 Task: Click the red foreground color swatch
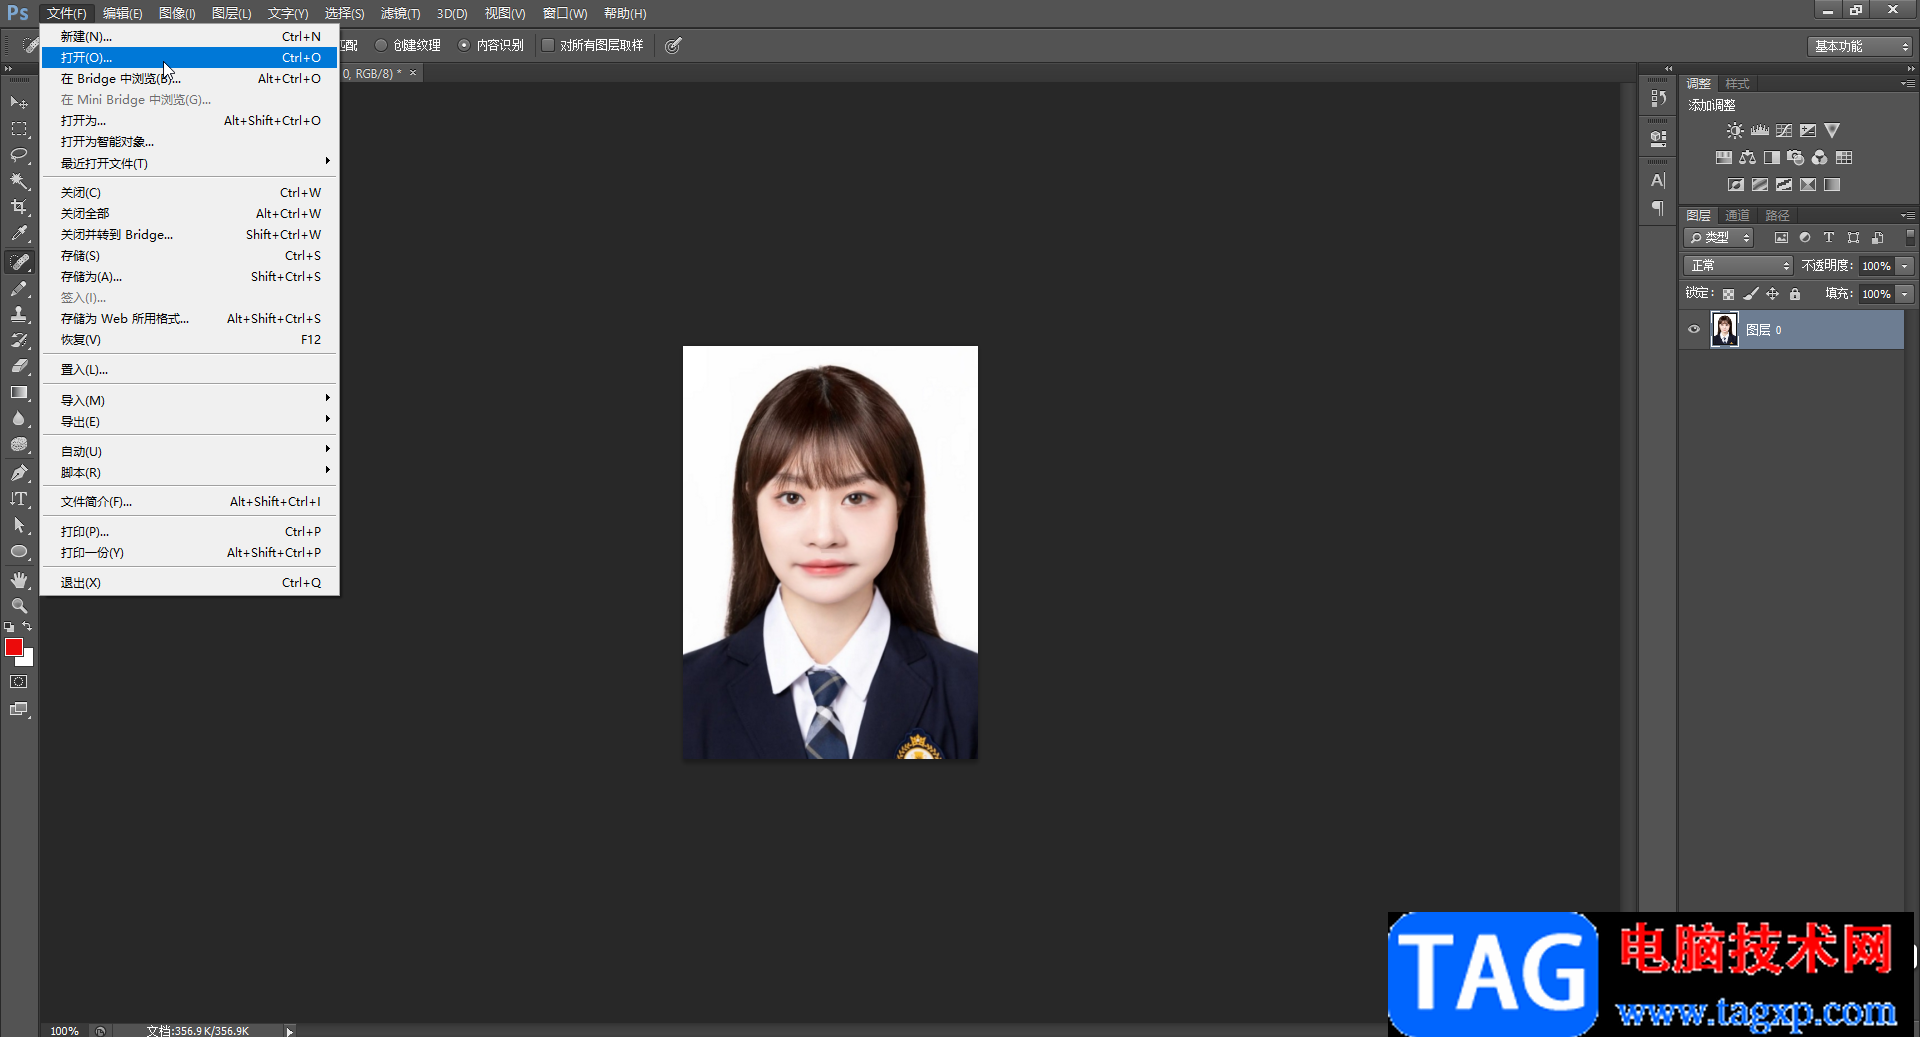tap(13, 647)
